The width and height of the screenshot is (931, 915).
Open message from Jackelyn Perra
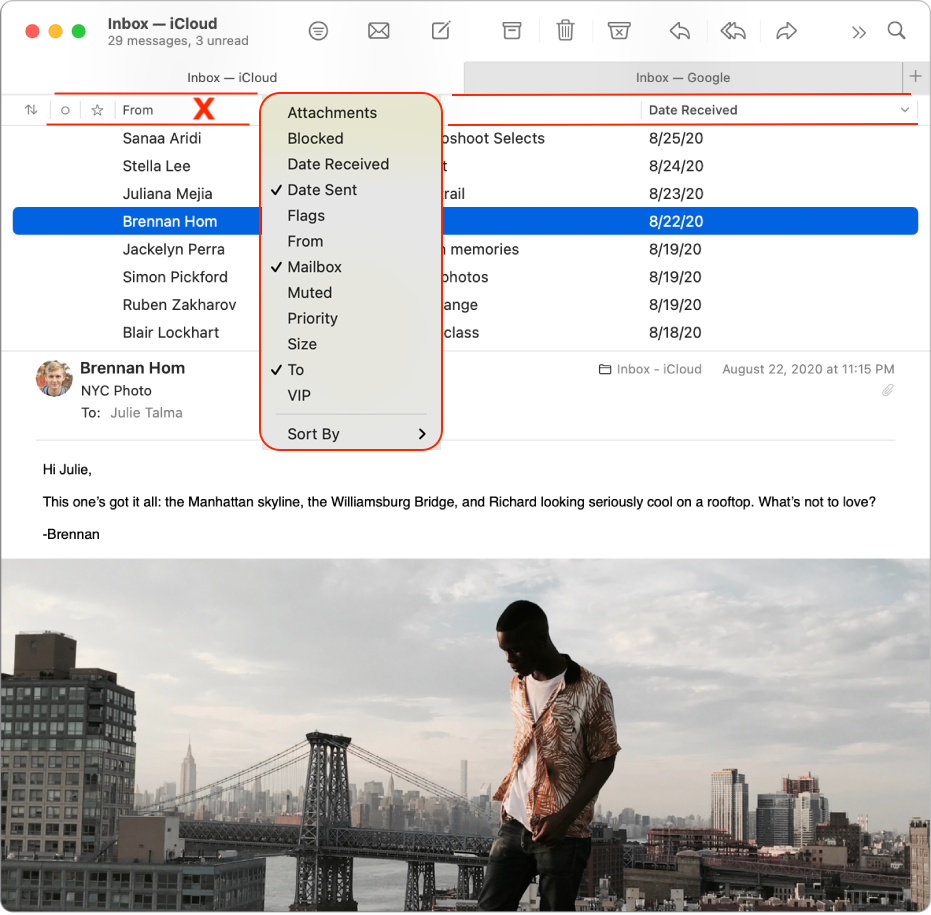tap(465, 249)
